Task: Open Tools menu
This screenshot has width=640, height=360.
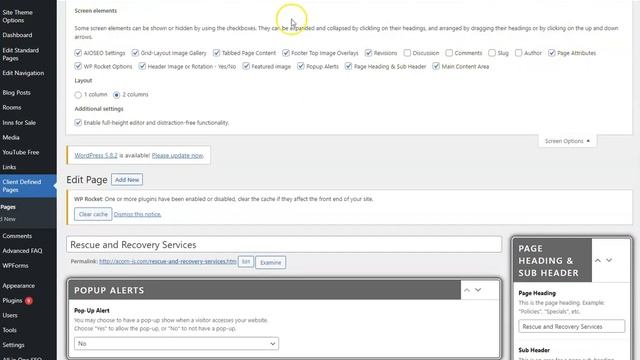Action: (x=9, y=330)
